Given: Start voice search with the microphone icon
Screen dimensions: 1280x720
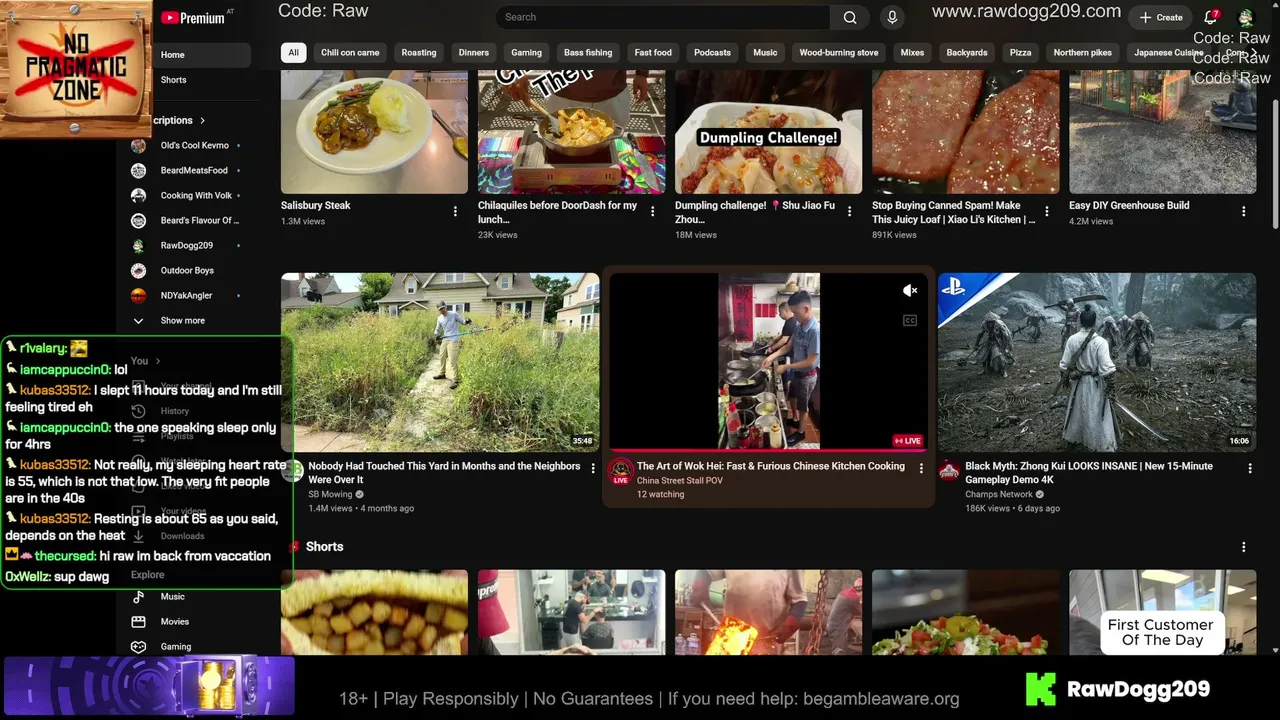Looking at the screenshot, I should tap(892, 17).
